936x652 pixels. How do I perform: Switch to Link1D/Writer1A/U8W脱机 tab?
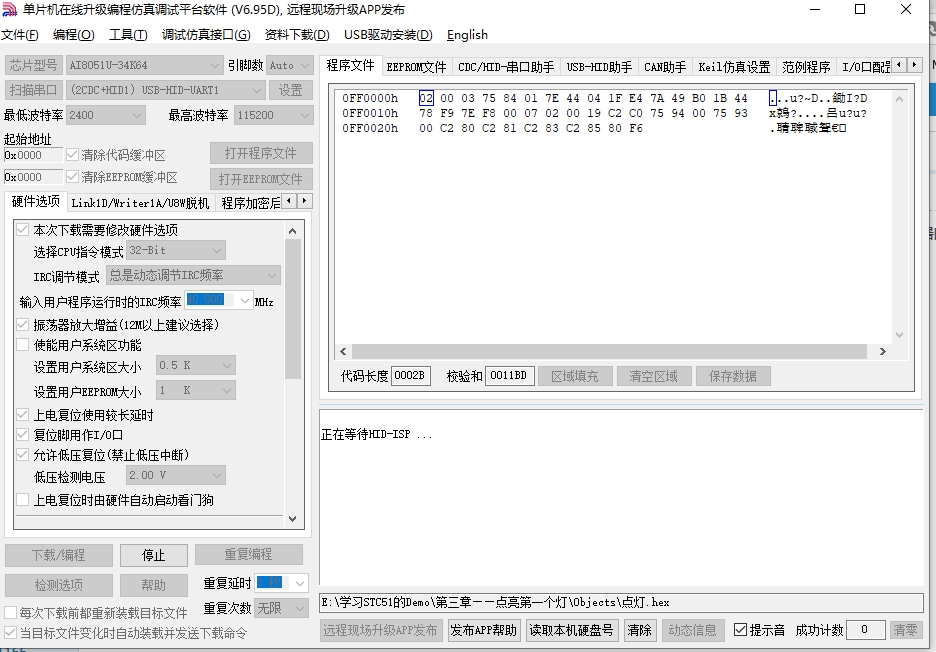(x=140, y=203)
